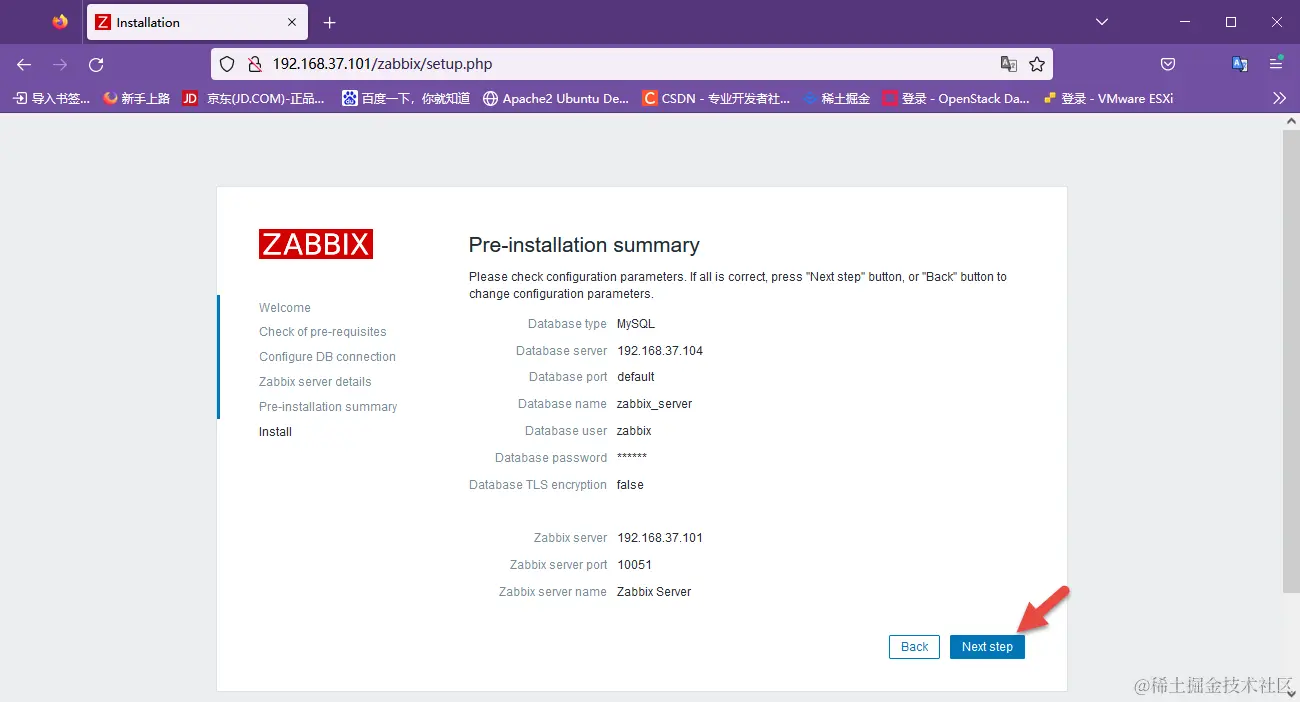Select Zabbix server details step
Screen dimensions: 1300x702
click(315, 382)
